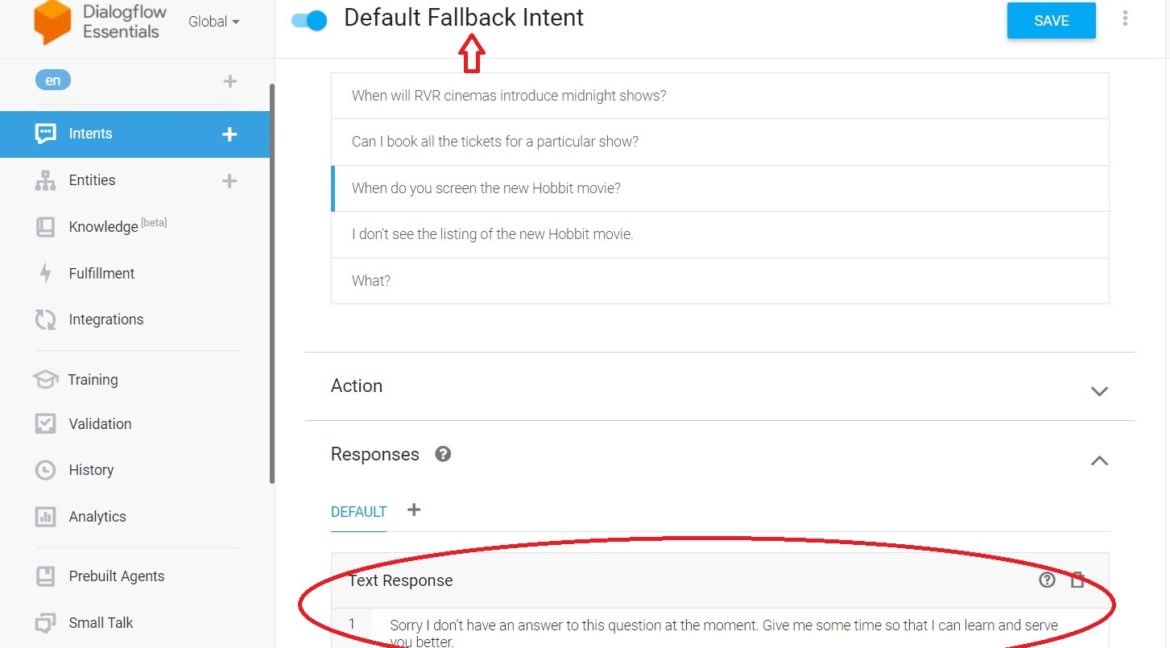Select the Entities sidebar icon

(45, 180)
